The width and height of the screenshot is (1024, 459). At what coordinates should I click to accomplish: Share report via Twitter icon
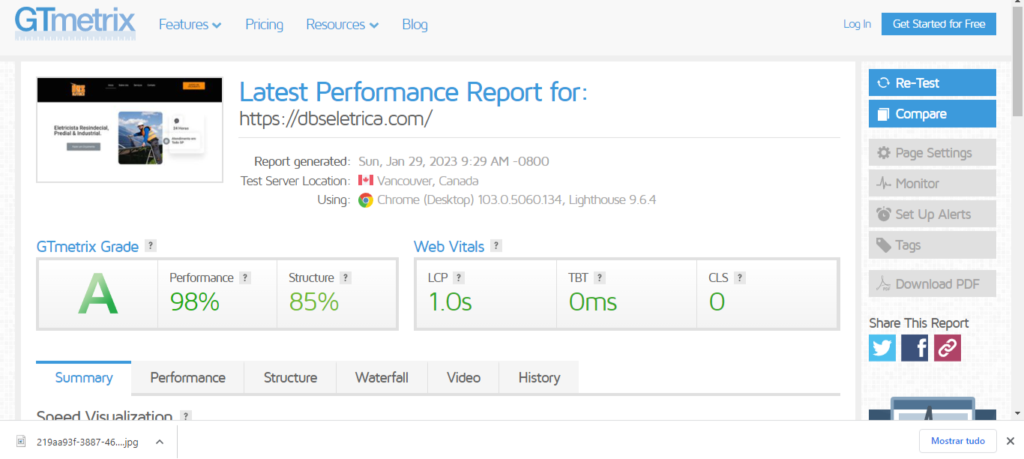point(882,347)
